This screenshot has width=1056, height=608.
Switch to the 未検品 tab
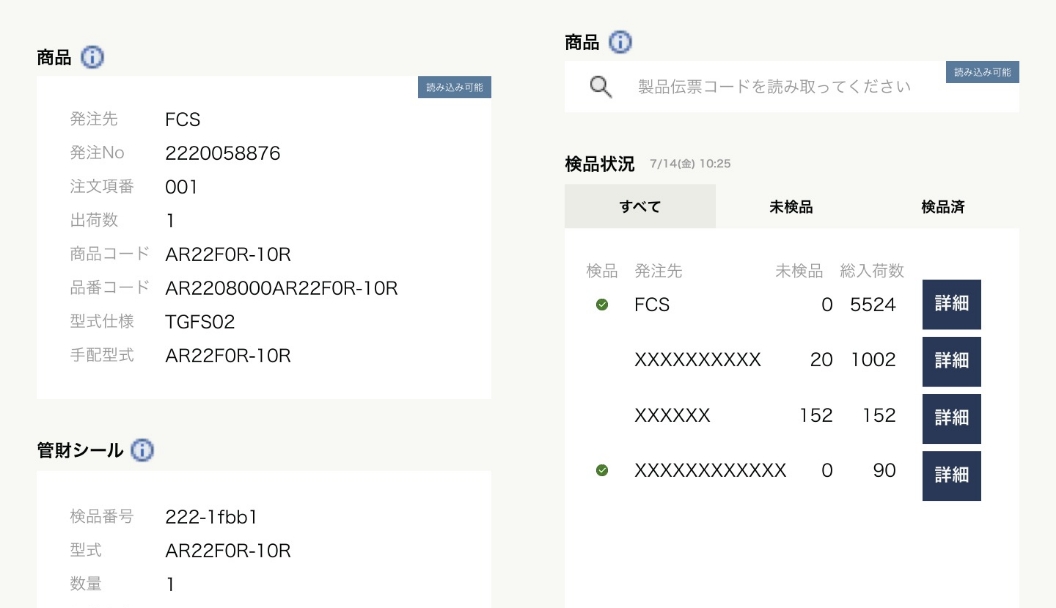pyautogui.click(x=791, y=206)
